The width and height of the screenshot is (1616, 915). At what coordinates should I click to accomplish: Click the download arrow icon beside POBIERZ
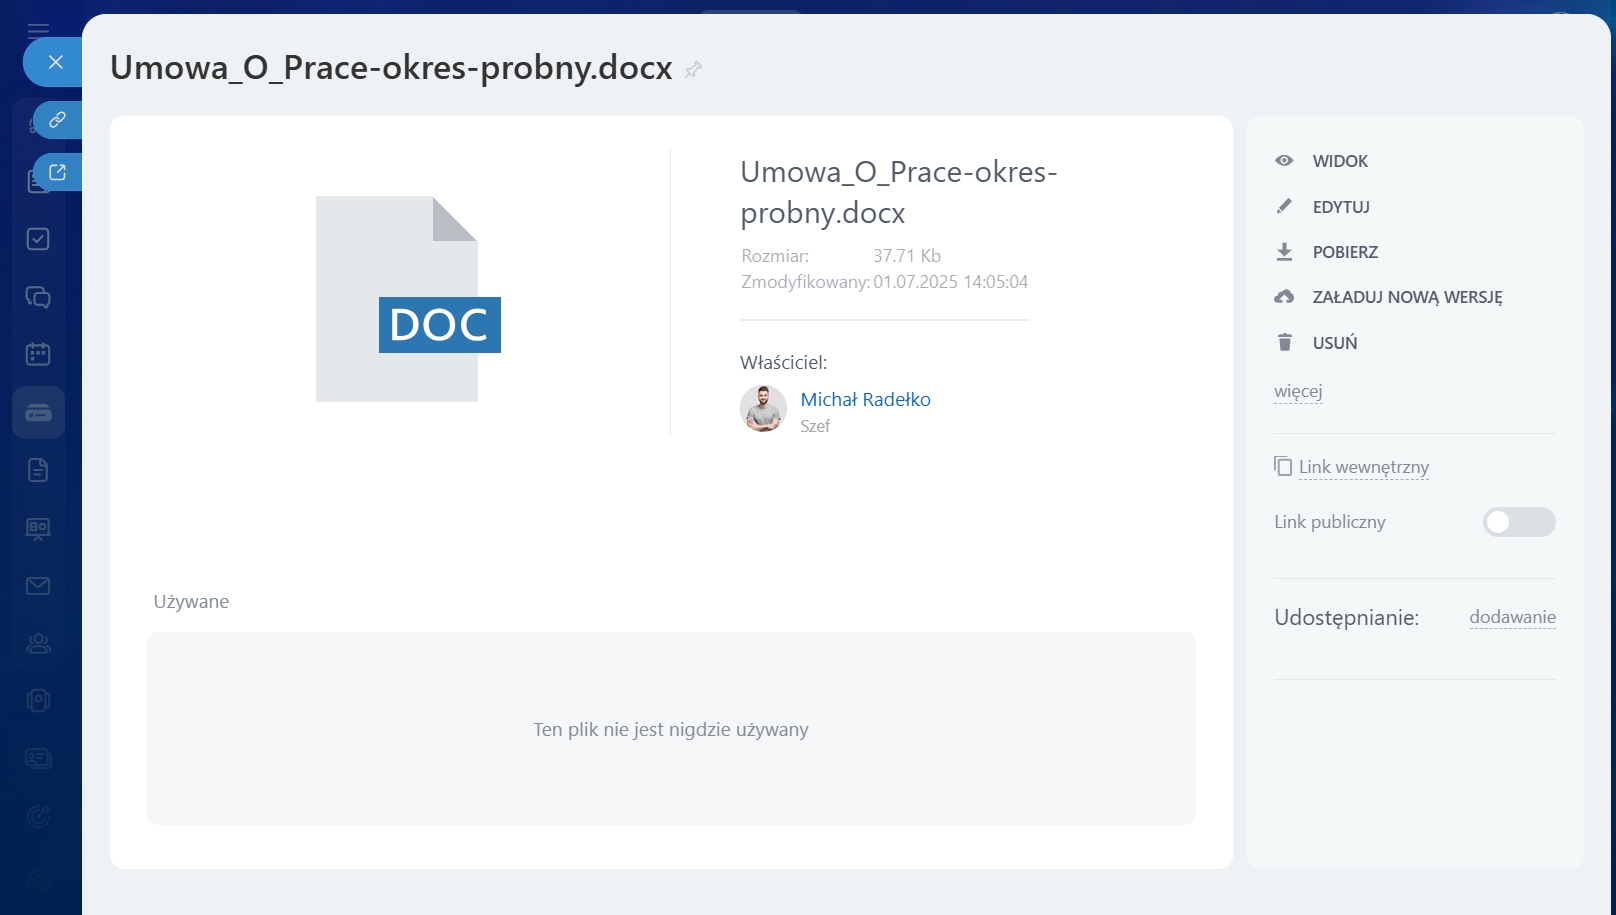point(1284,252)
